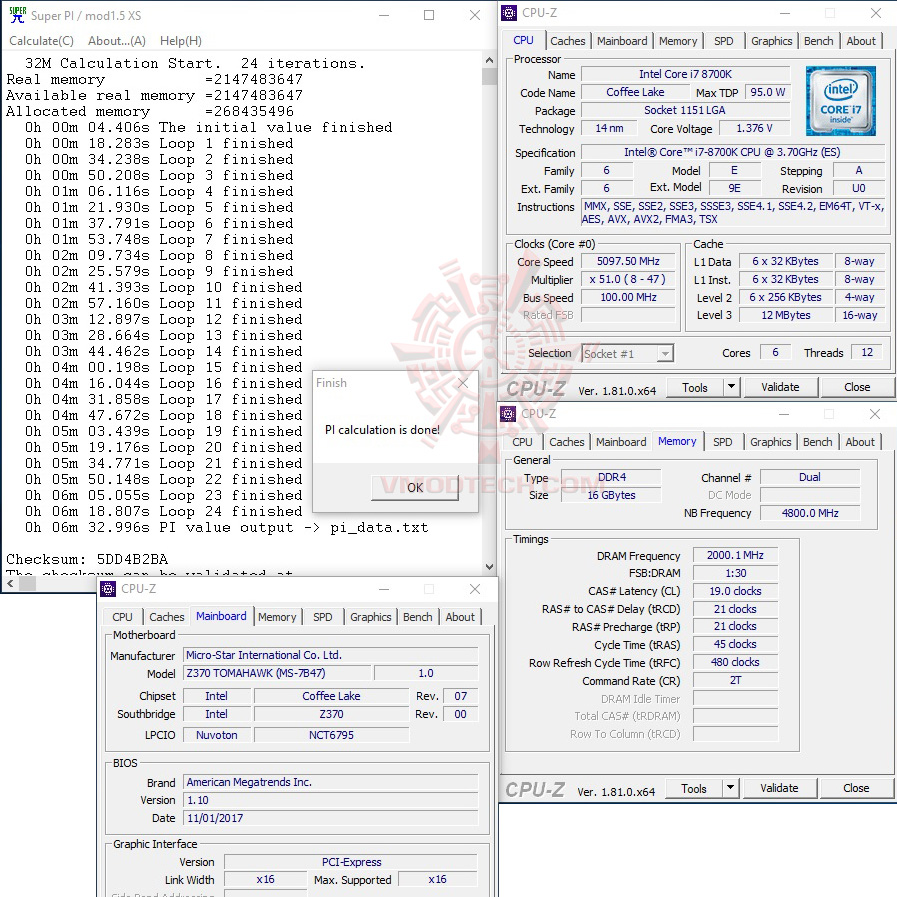Image resolution: width=897 pixels, height=897 pixels.
Task: Click Validate in top CPU-Z window
Action: (x=780, y=388)
